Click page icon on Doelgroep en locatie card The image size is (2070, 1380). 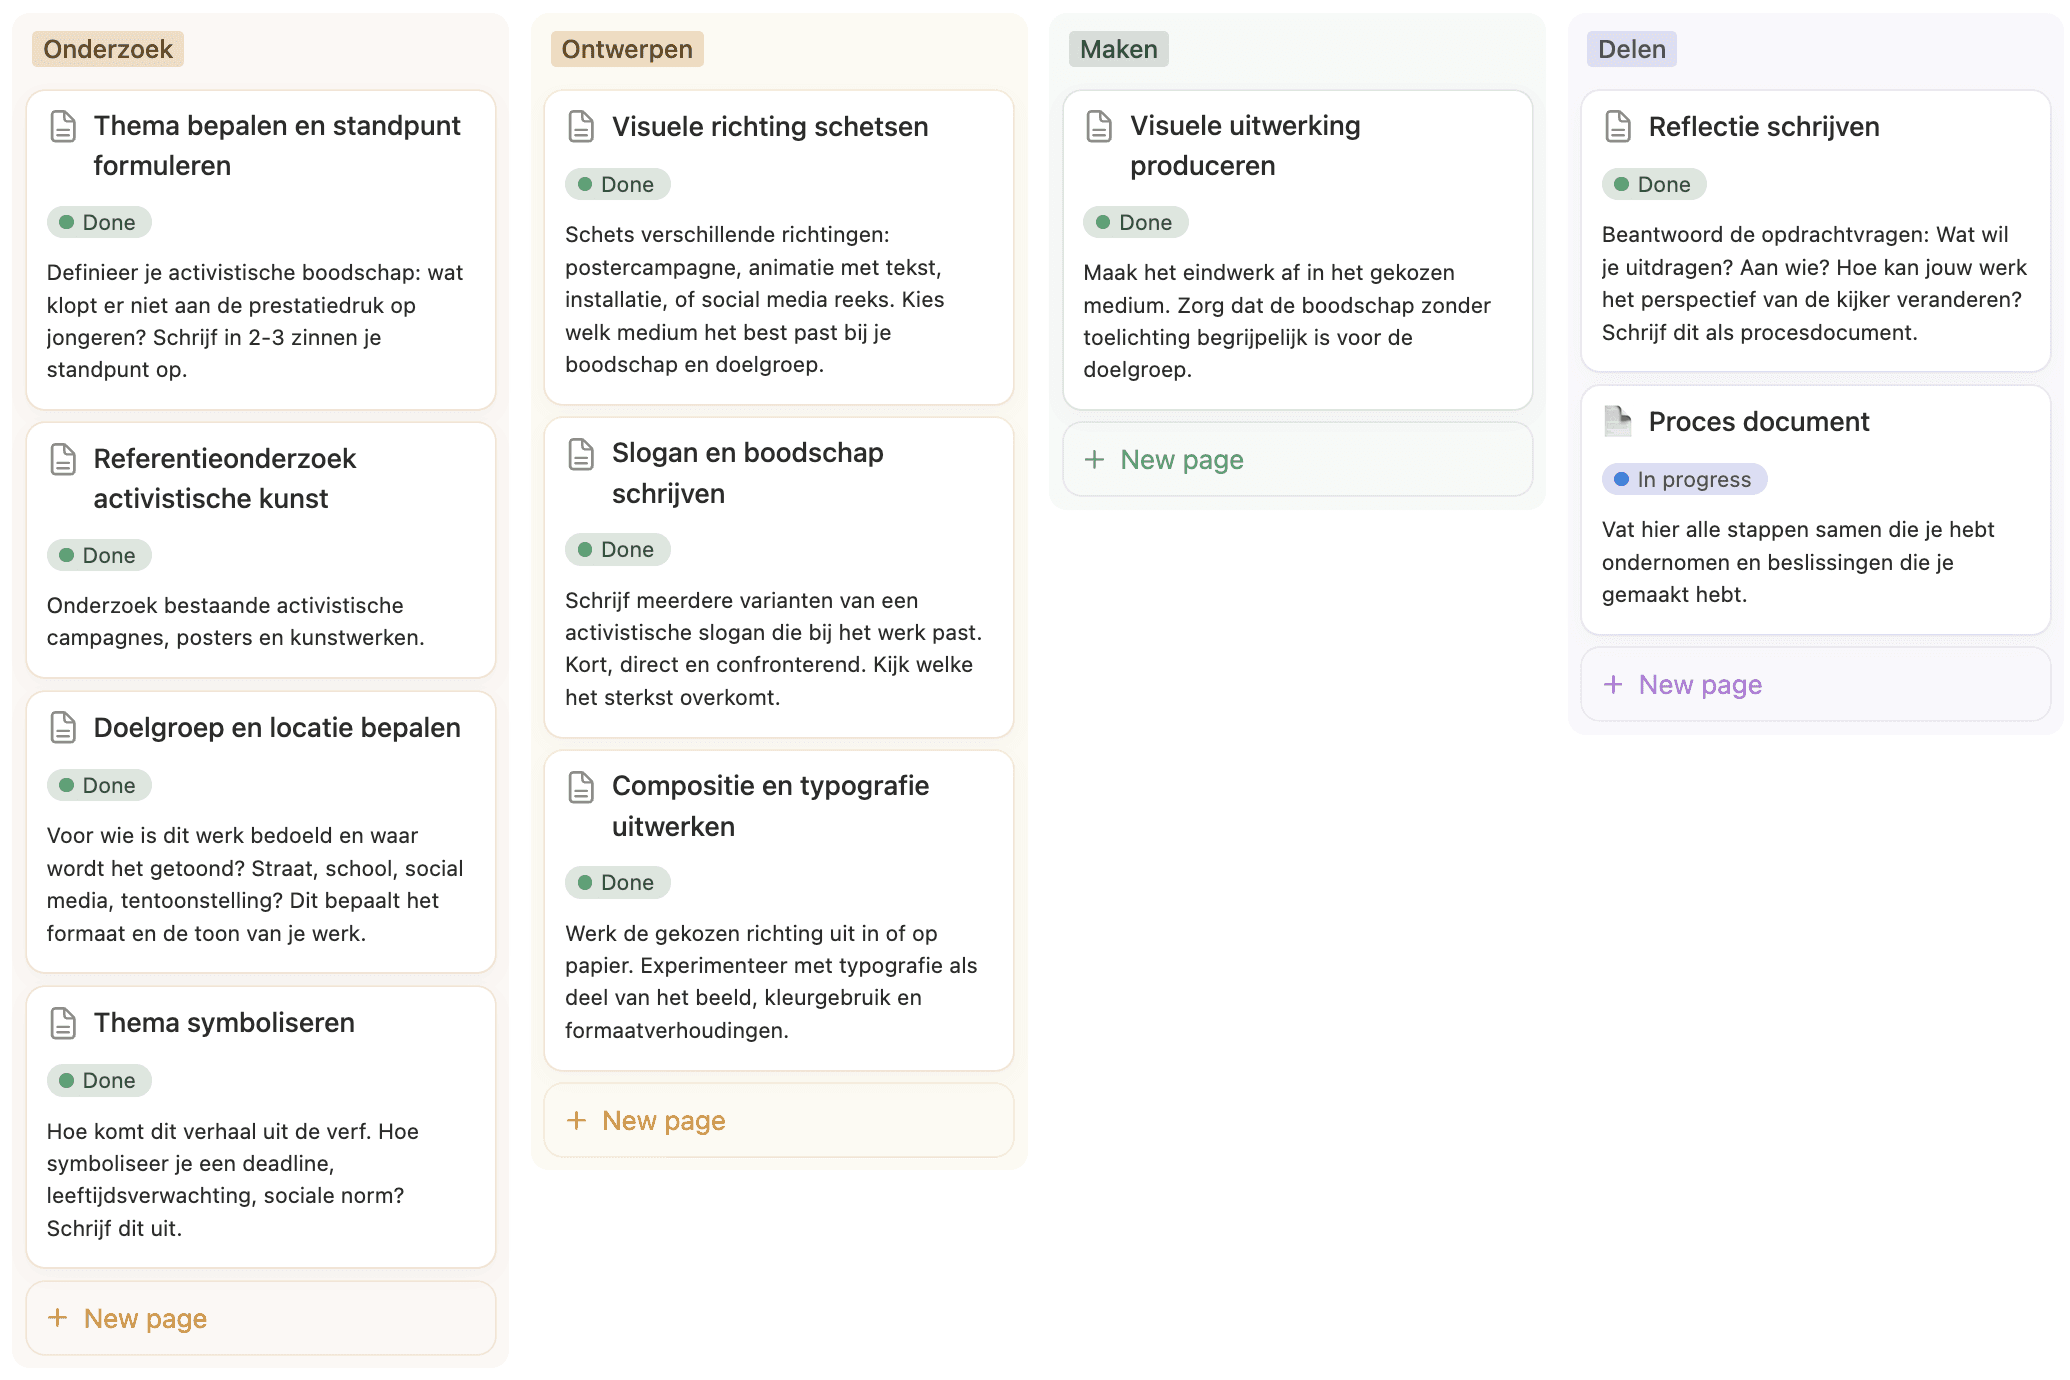coord(63,728)
